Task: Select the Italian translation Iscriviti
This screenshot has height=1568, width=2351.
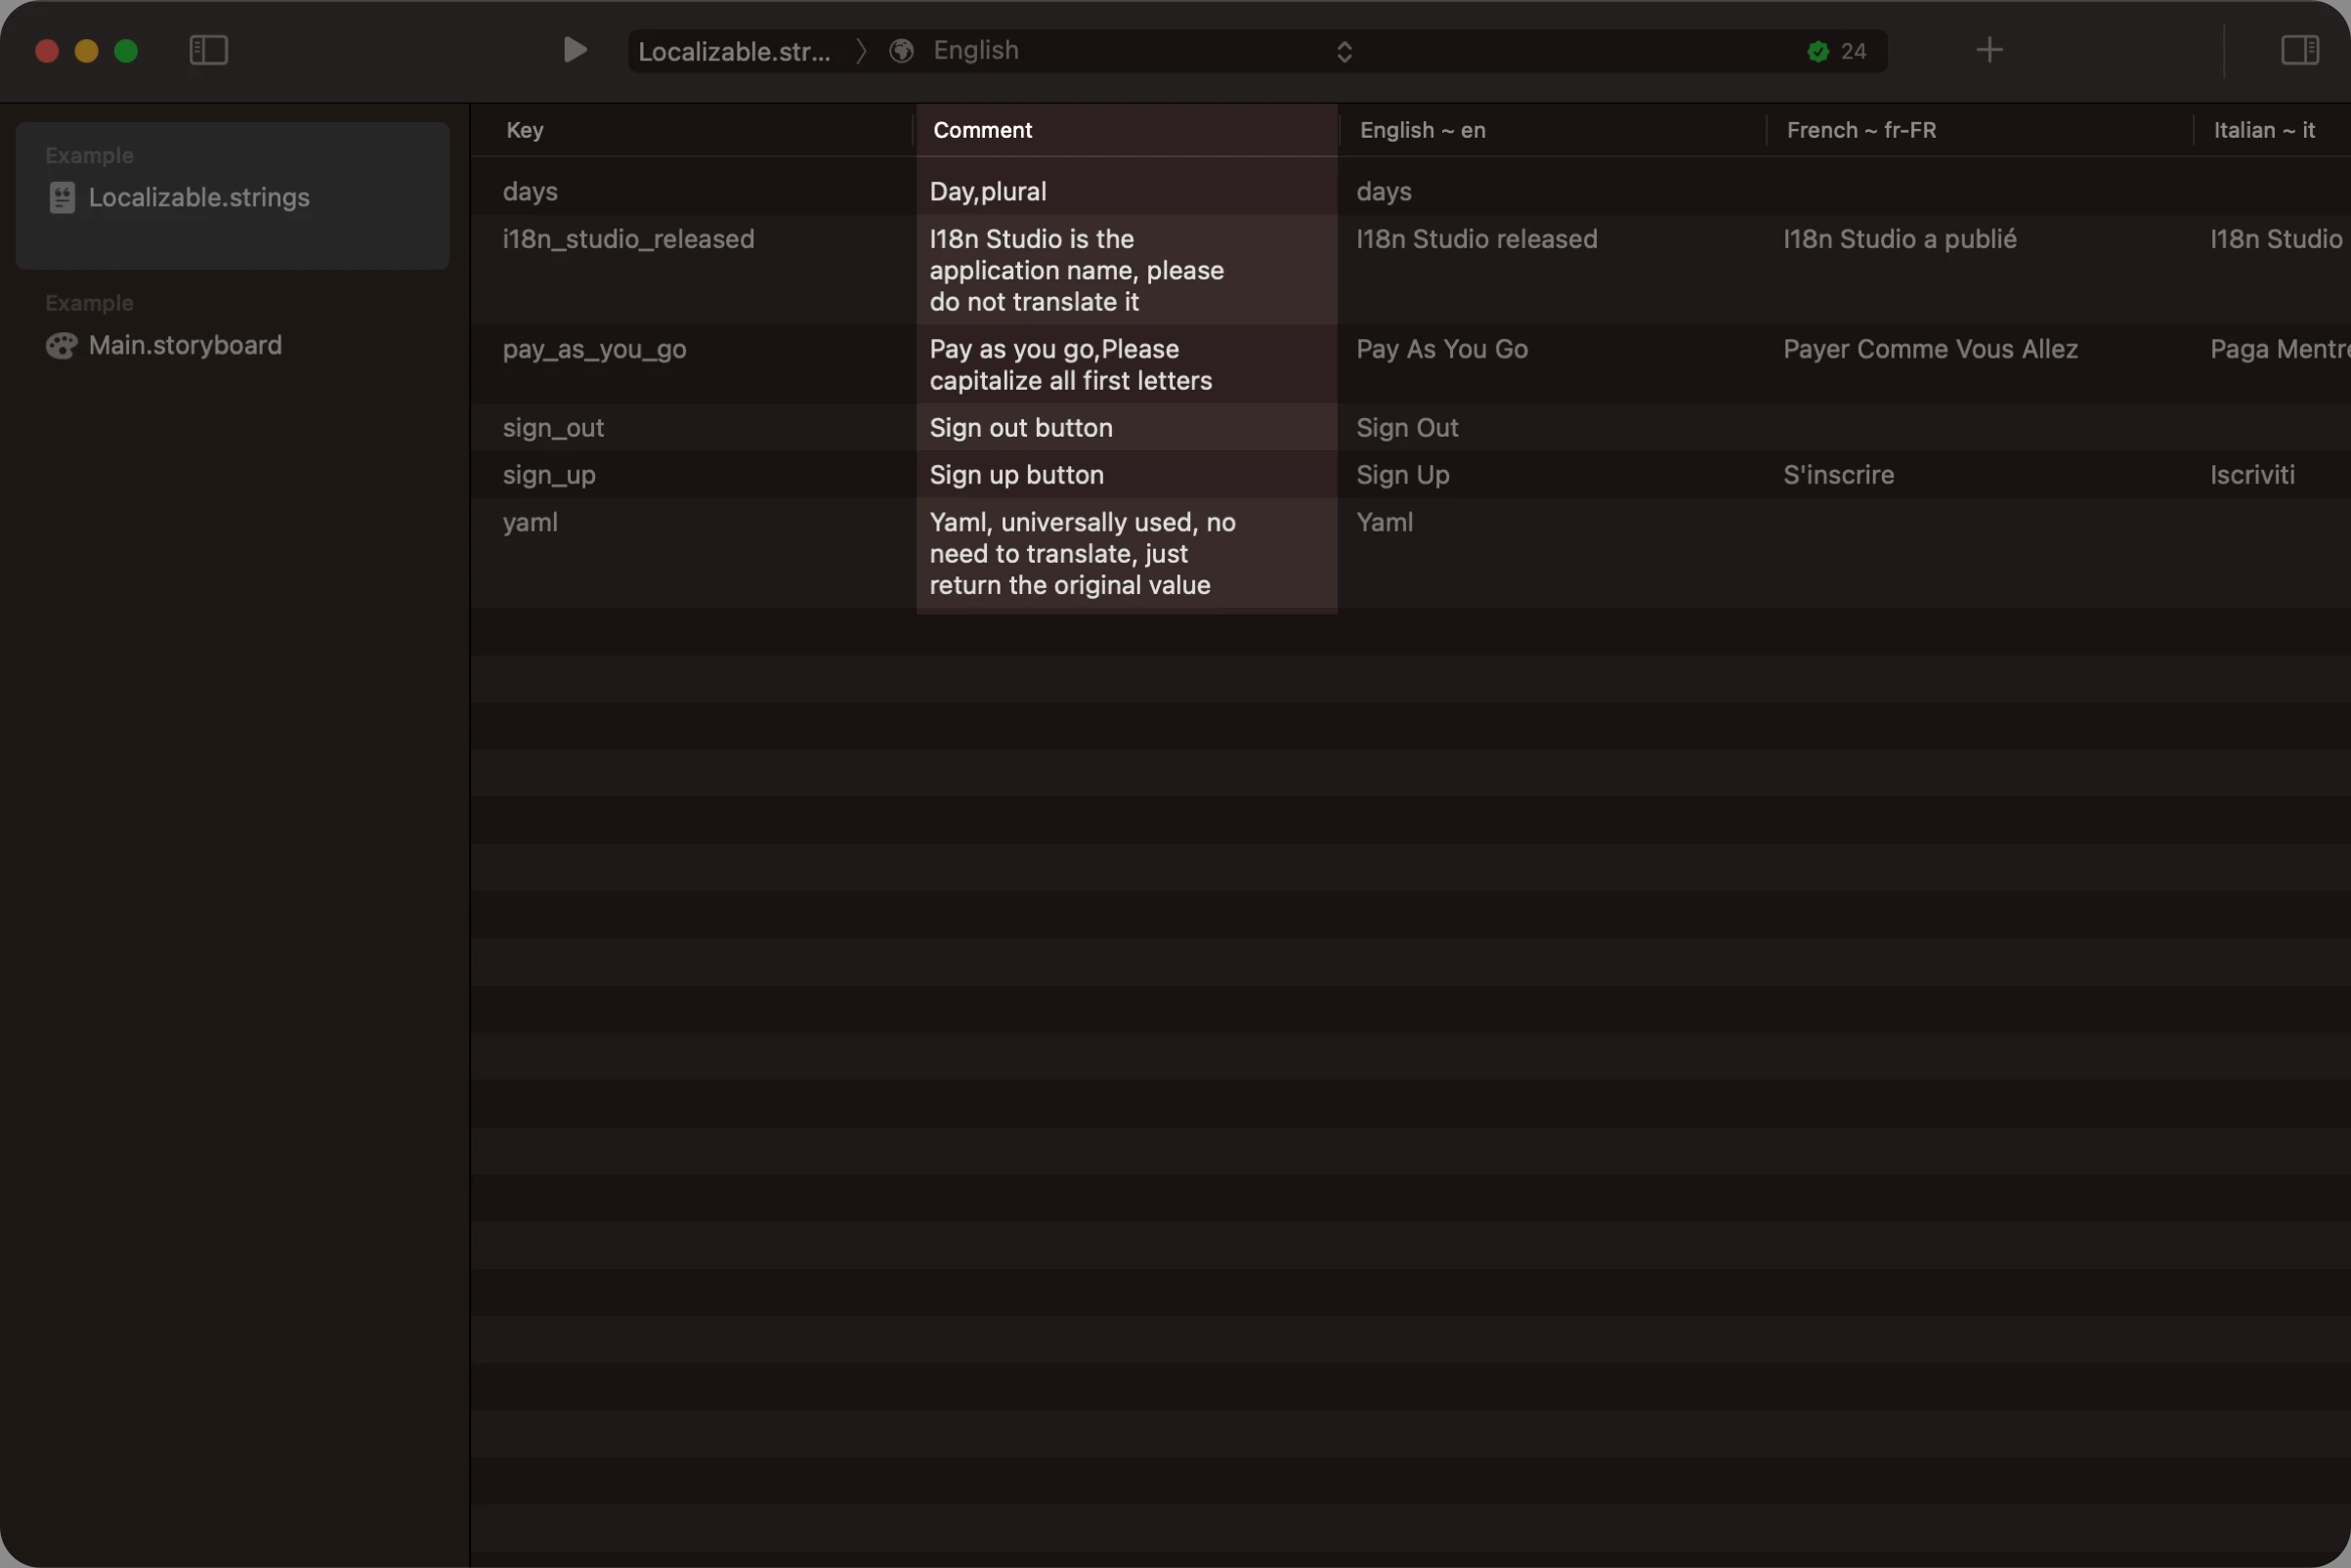Action: (2251, 474)
